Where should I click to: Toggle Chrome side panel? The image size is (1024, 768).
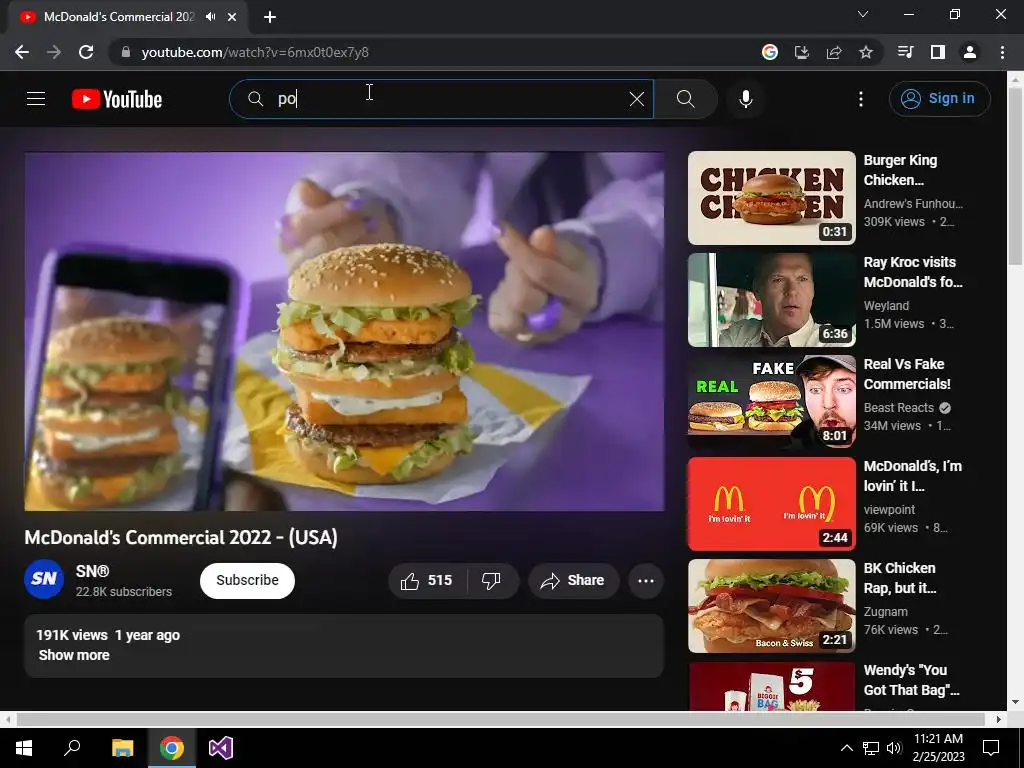(x=938, y=52)
